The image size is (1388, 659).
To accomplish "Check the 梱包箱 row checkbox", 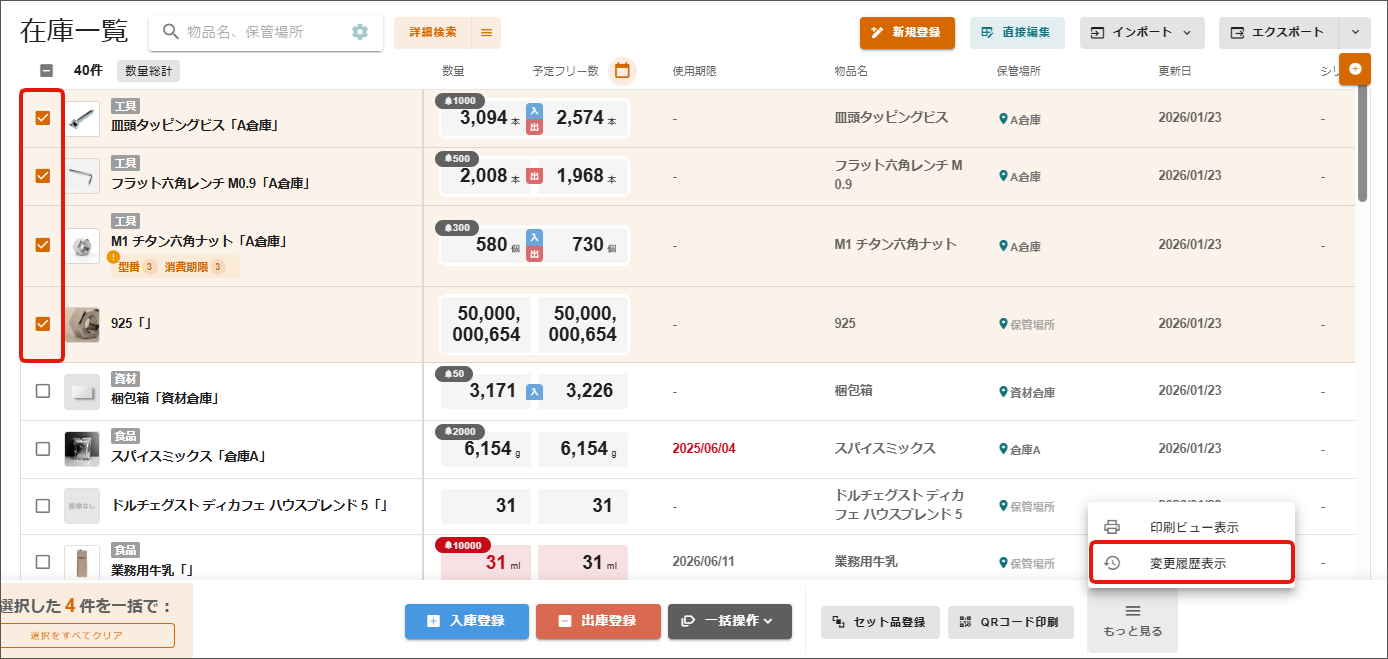I will [x=43, y=391].
